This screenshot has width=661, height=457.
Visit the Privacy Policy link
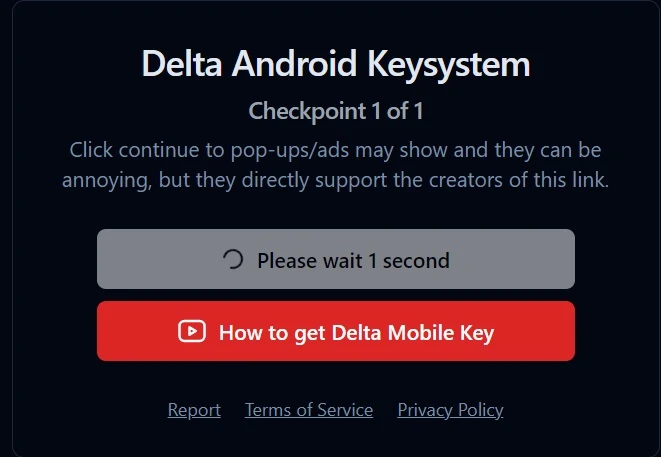point(450,410)
